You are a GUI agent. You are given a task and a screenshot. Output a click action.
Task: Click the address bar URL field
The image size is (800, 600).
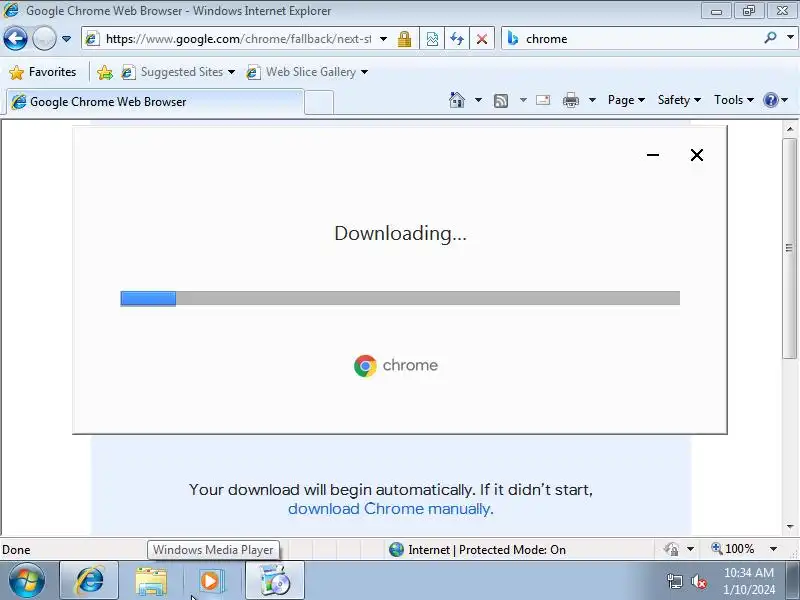(238, 39)
